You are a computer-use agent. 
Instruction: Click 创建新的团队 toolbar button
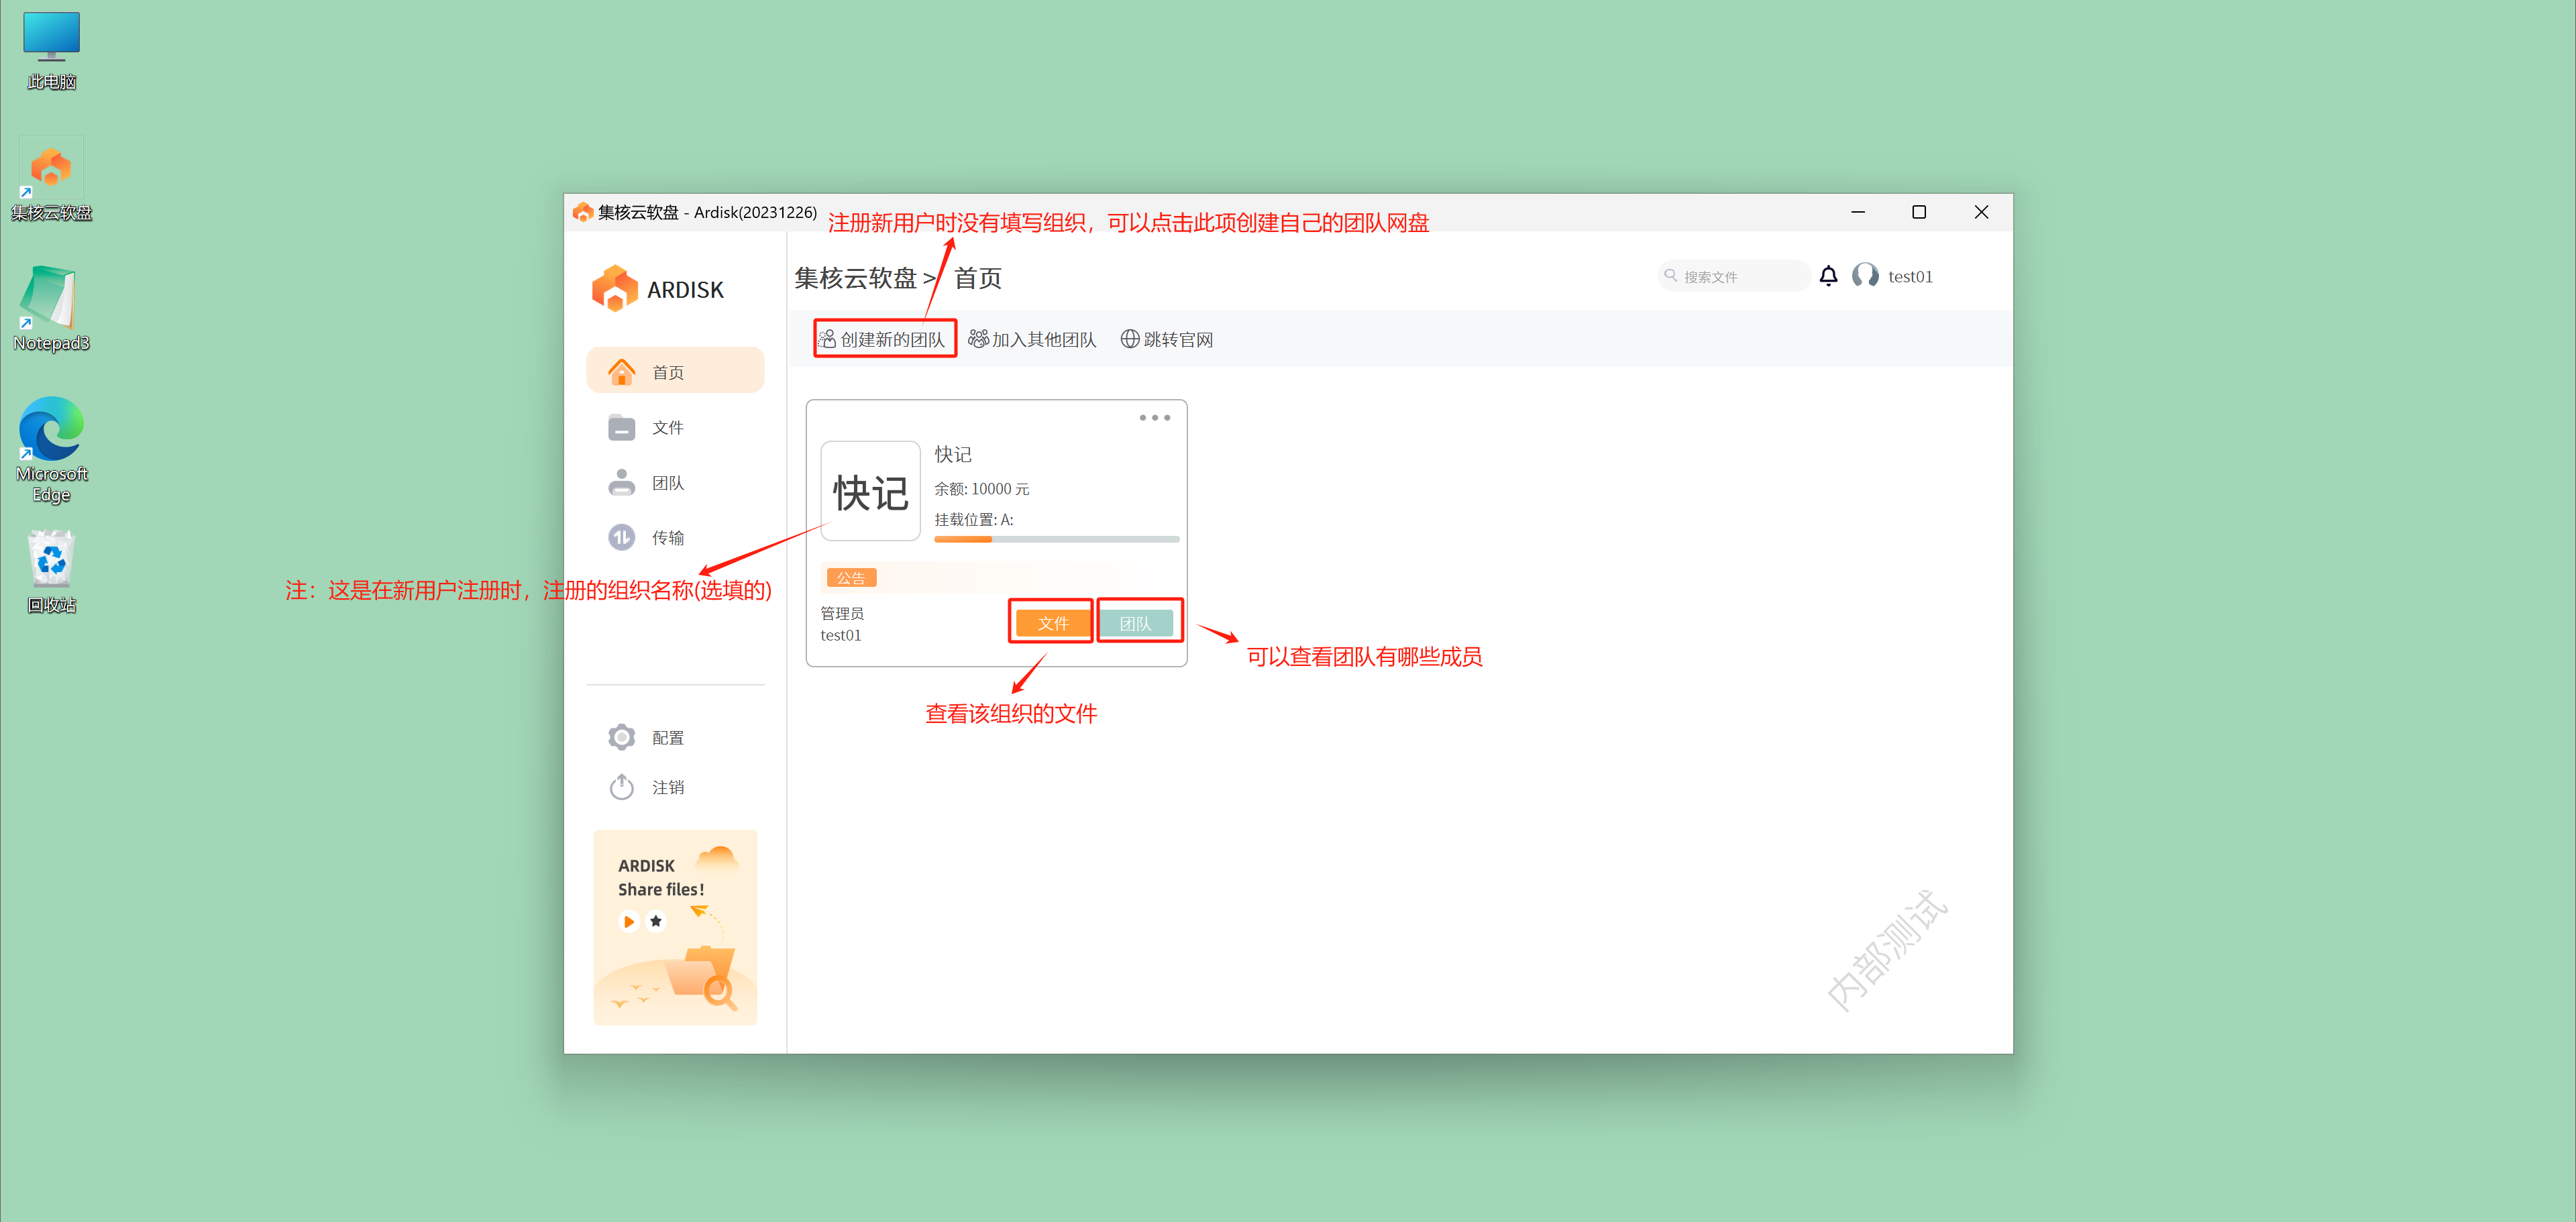[884, 339]
